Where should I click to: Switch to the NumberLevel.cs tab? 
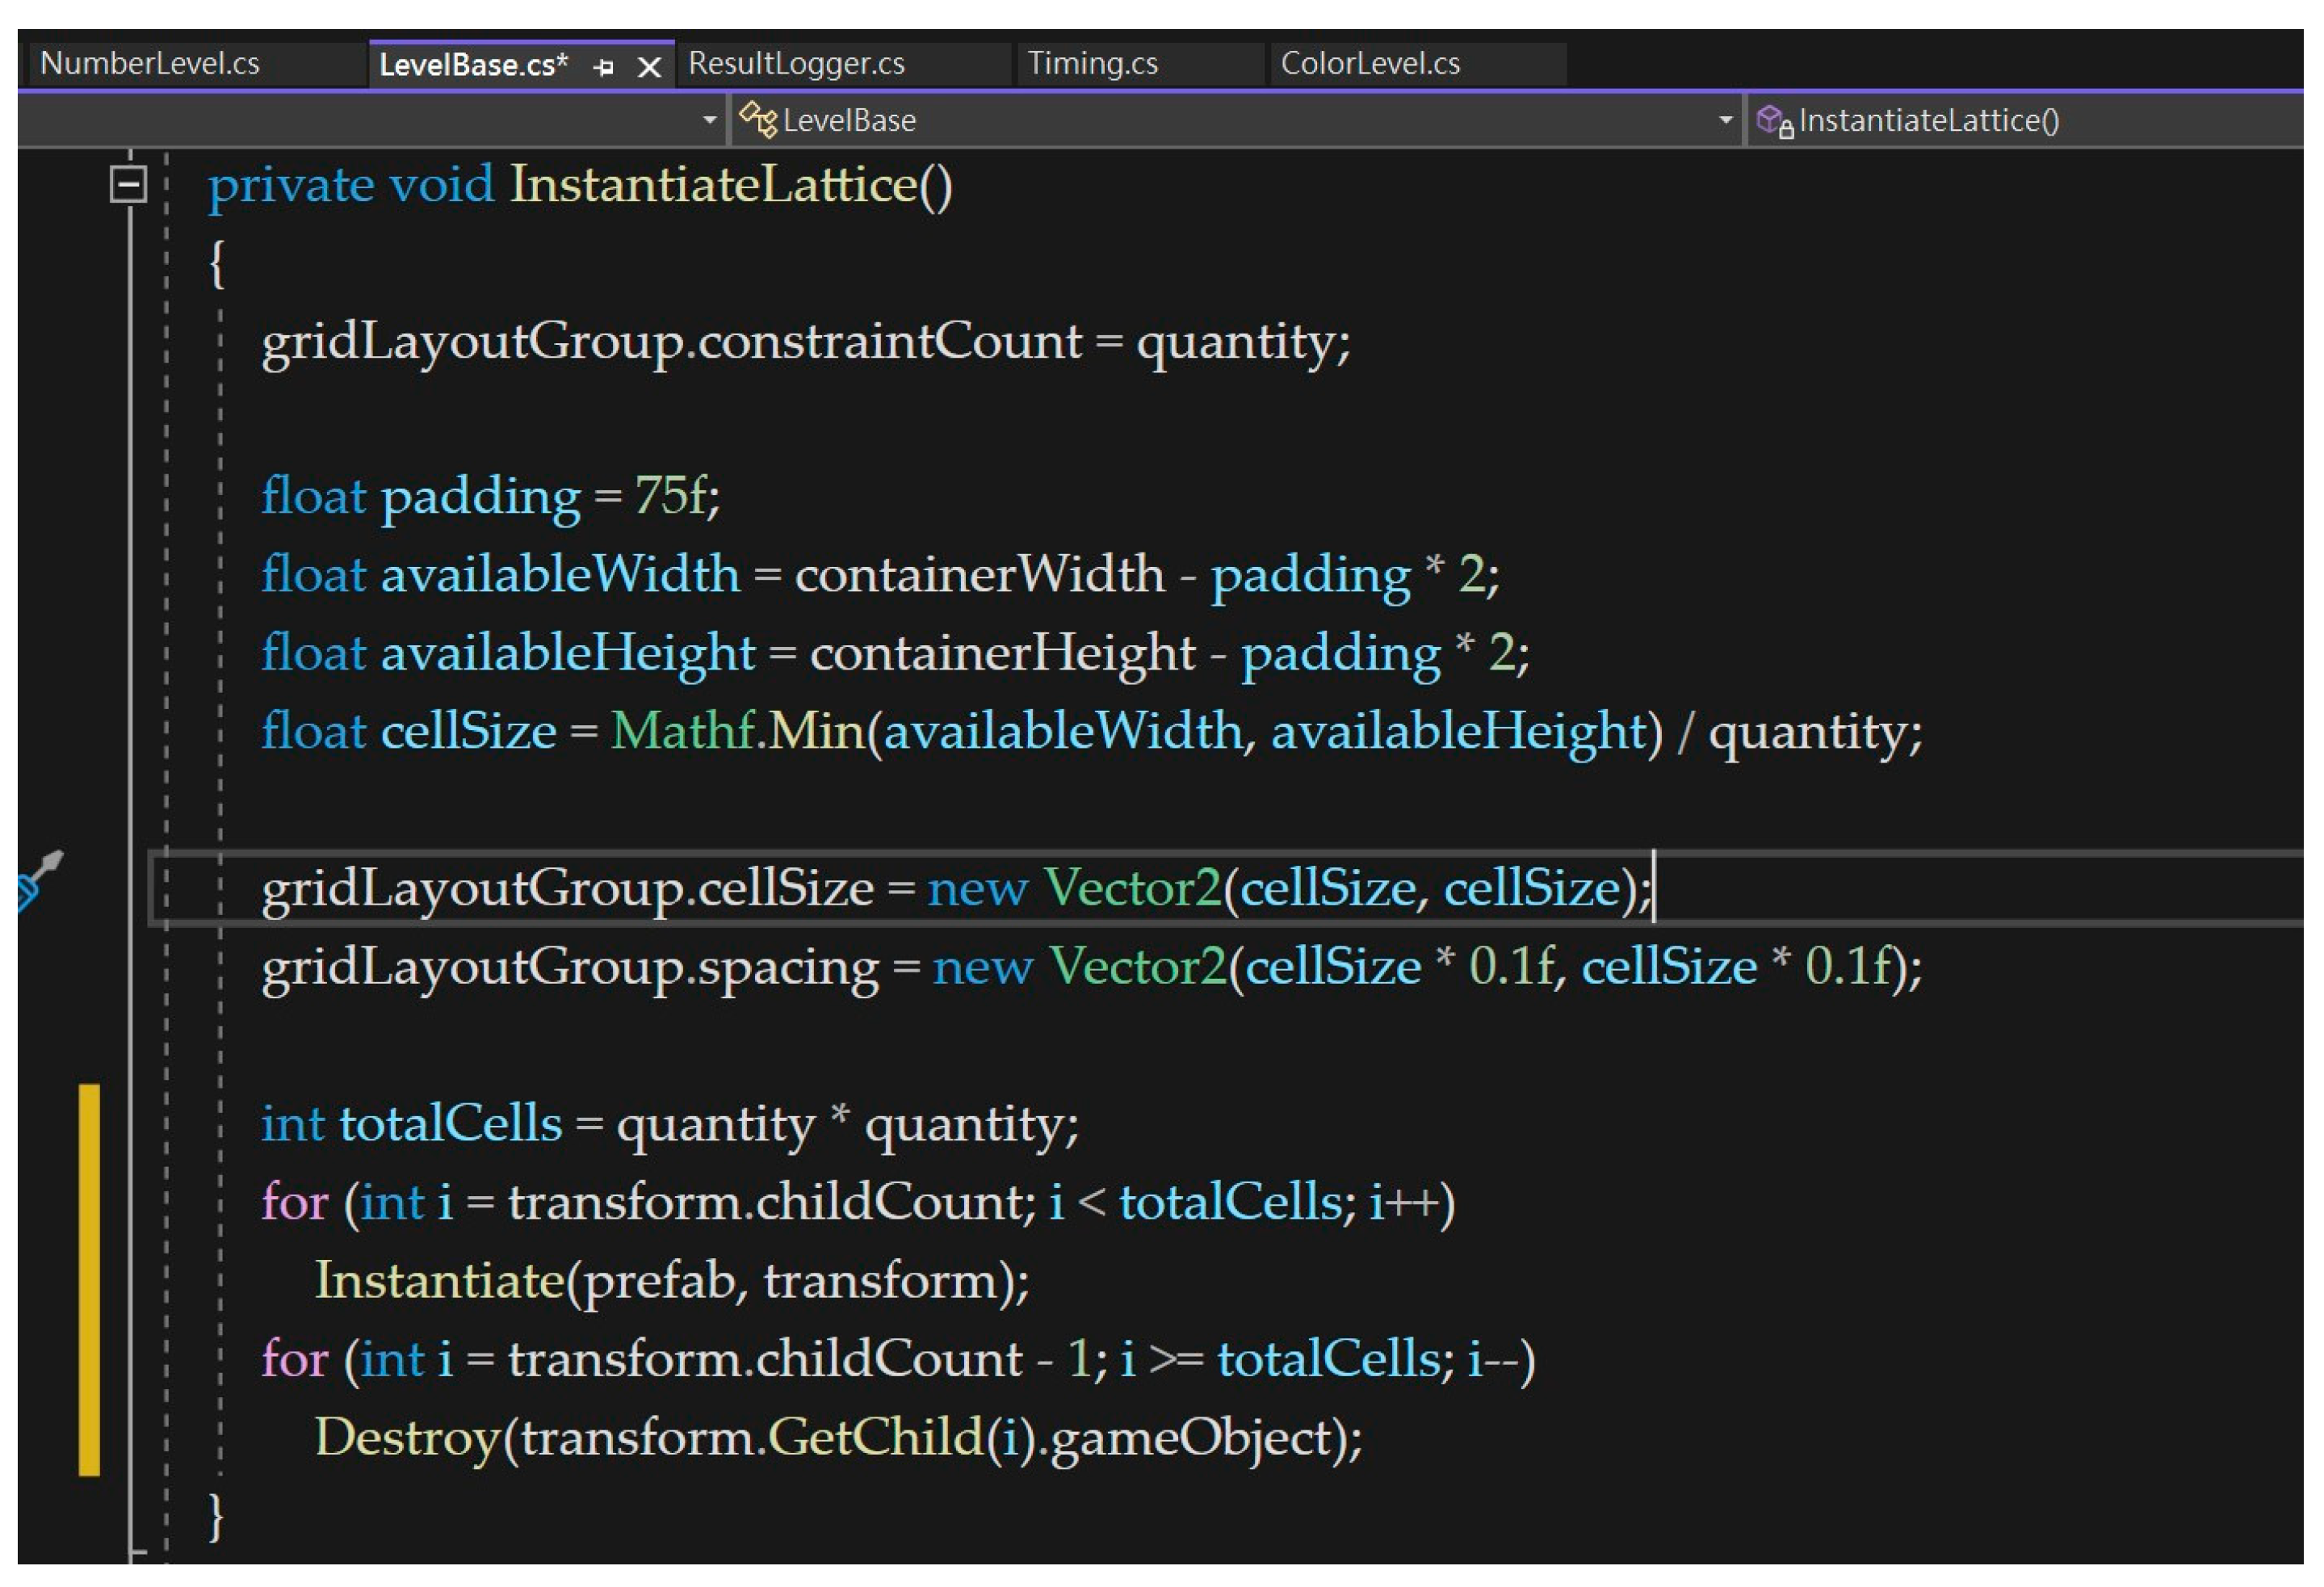pyautogui.click(x=150, y=63)
